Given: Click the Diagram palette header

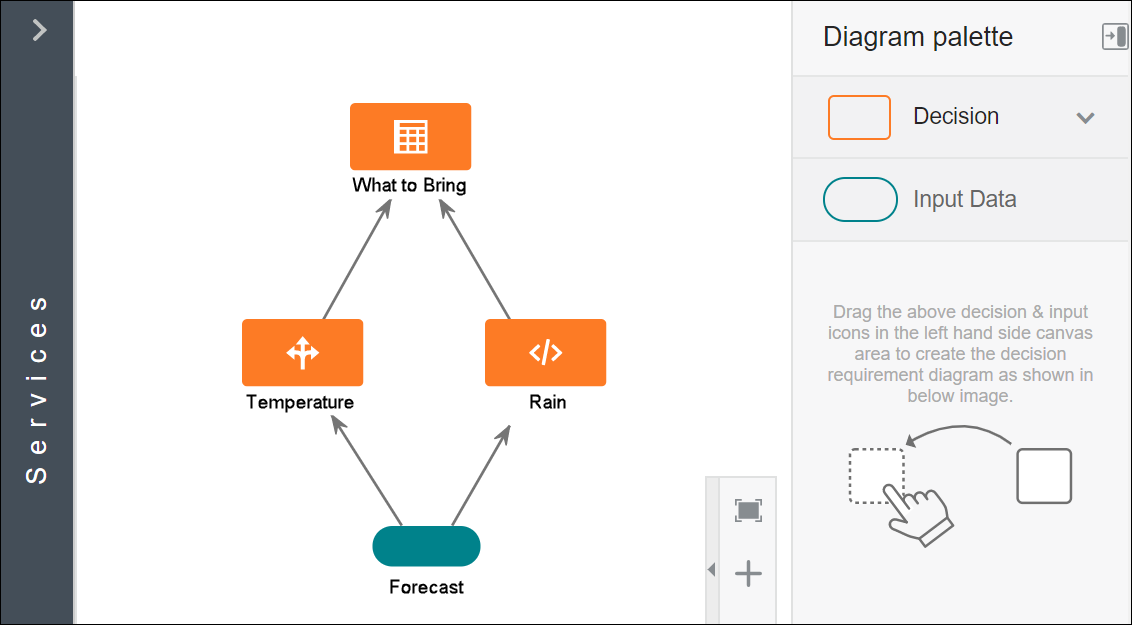Looking at the screenshot, I should point(917,37).
